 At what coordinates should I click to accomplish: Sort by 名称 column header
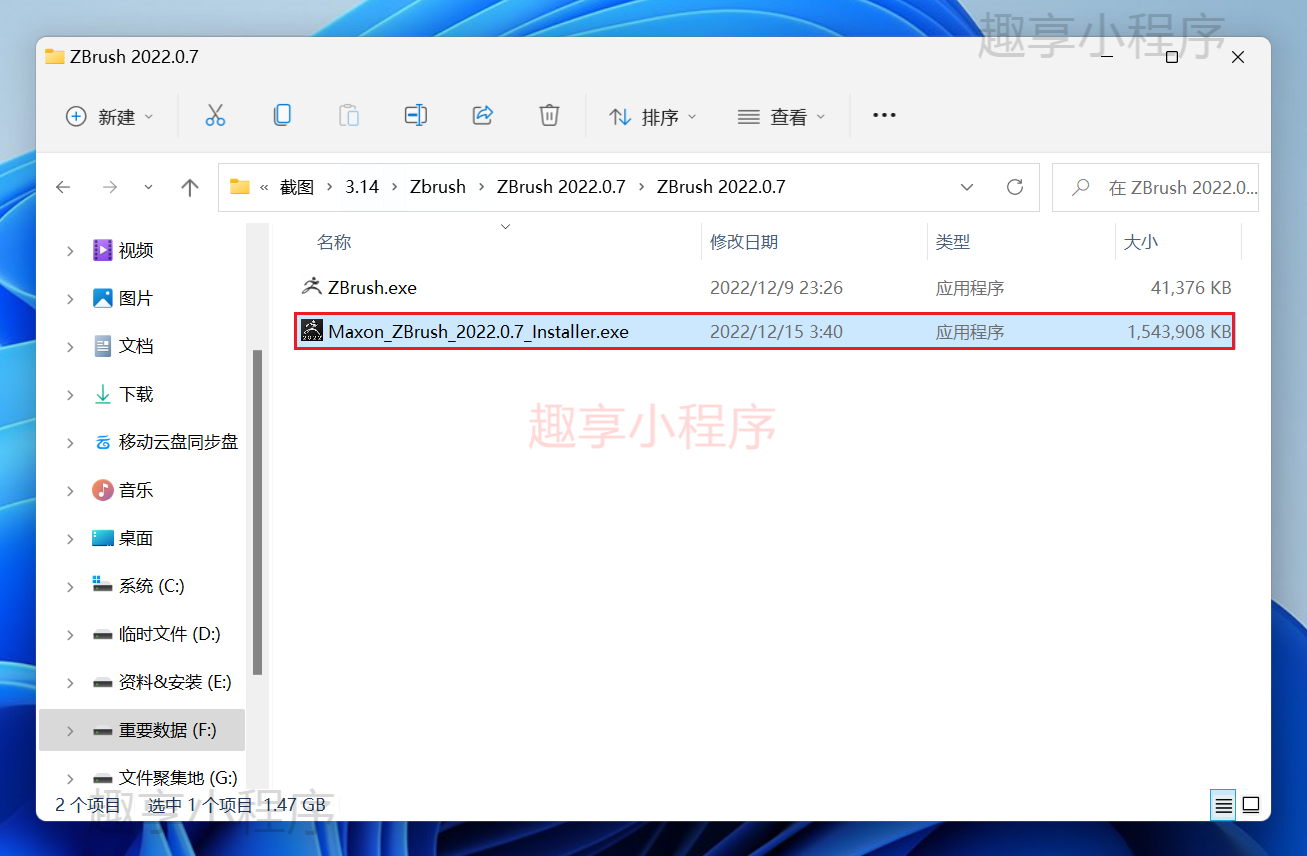[x=334, y=242]
